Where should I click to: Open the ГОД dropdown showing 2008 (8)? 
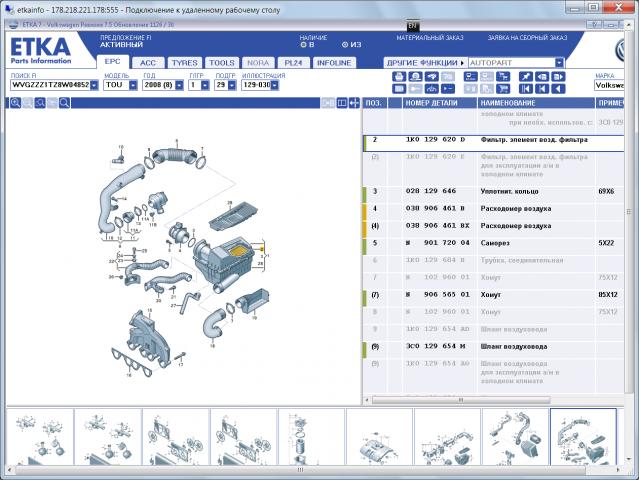[x=179, y=85]
